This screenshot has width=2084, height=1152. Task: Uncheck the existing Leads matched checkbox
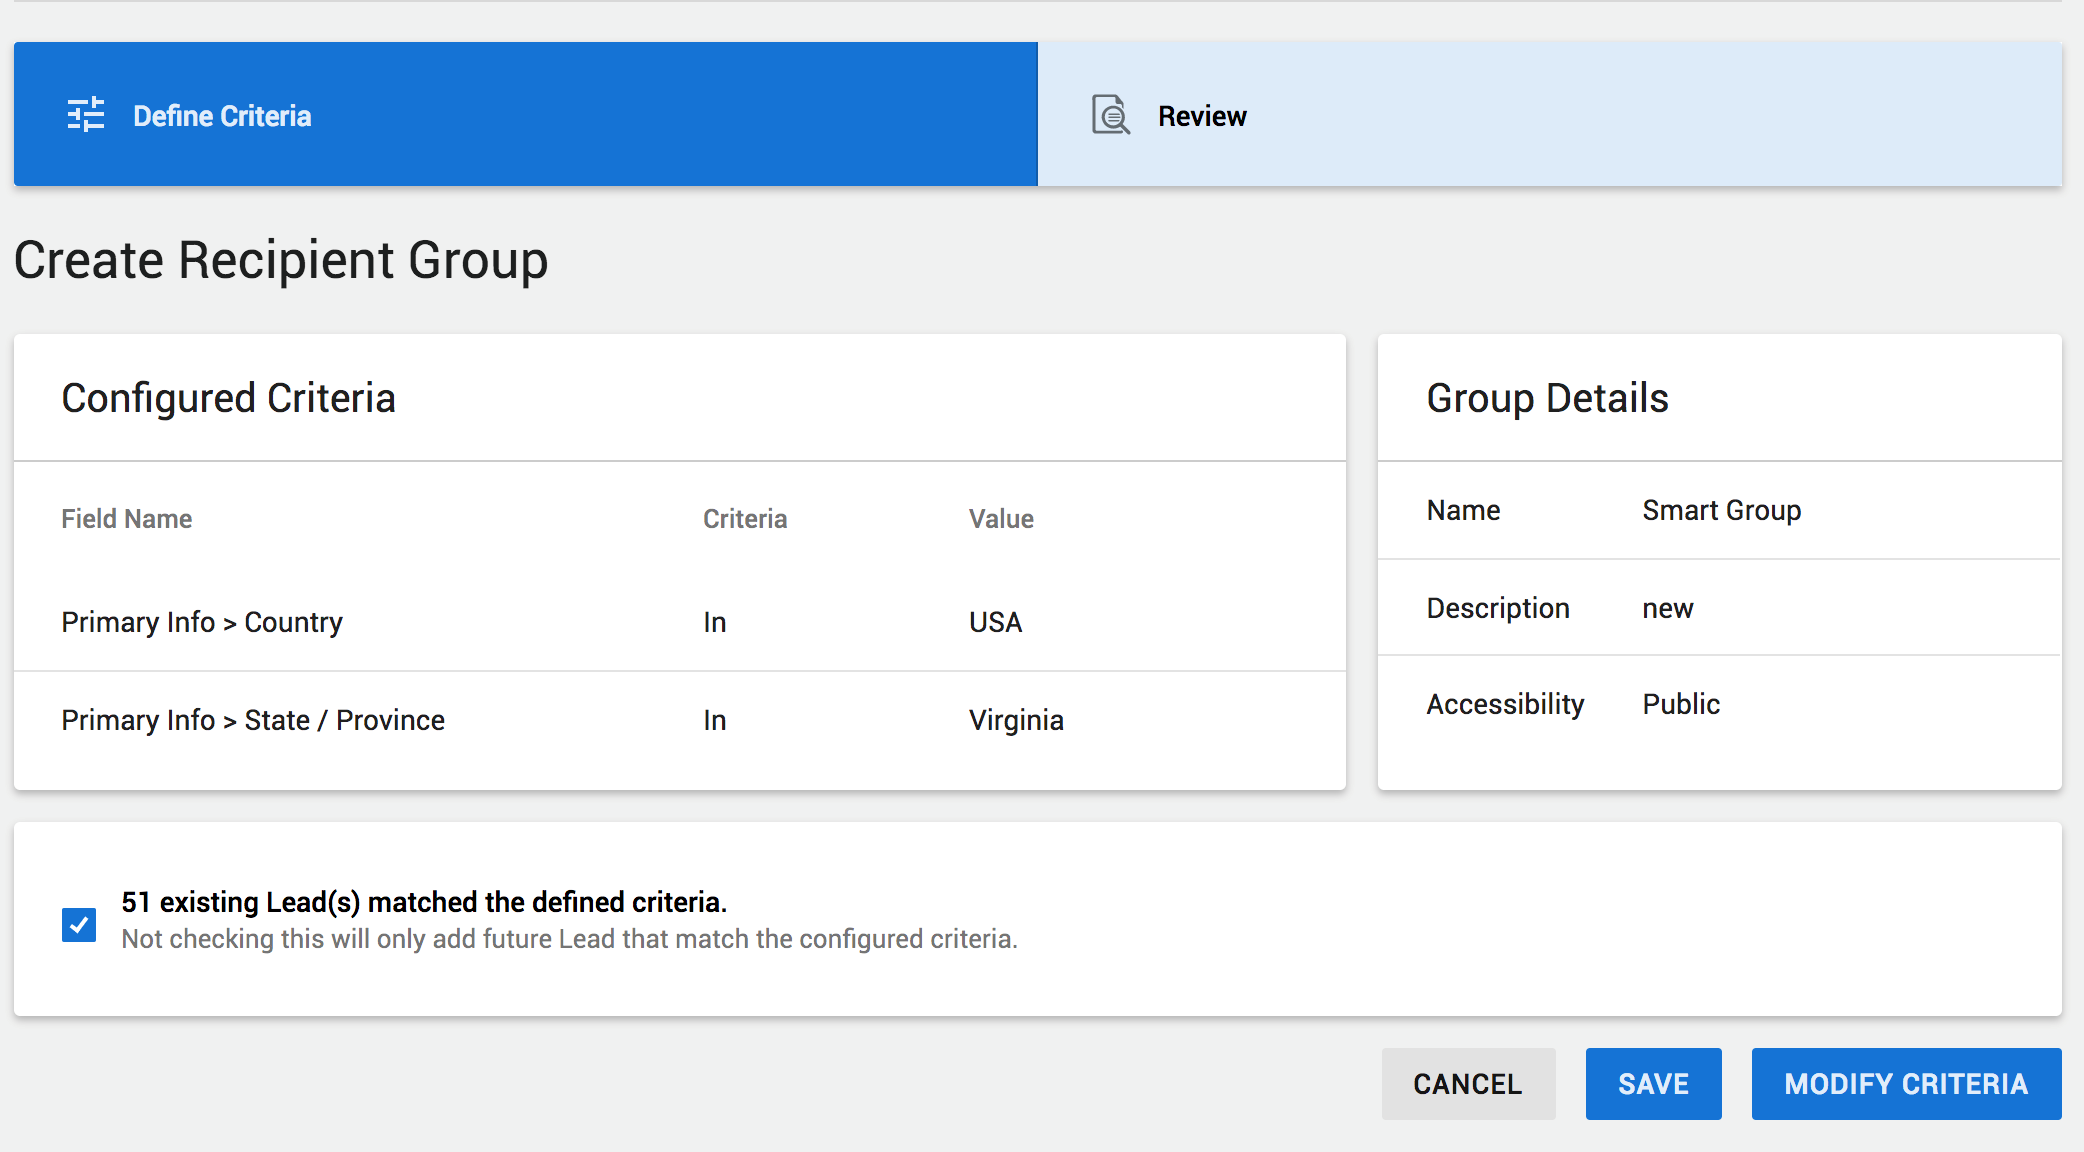pos(79,925)
